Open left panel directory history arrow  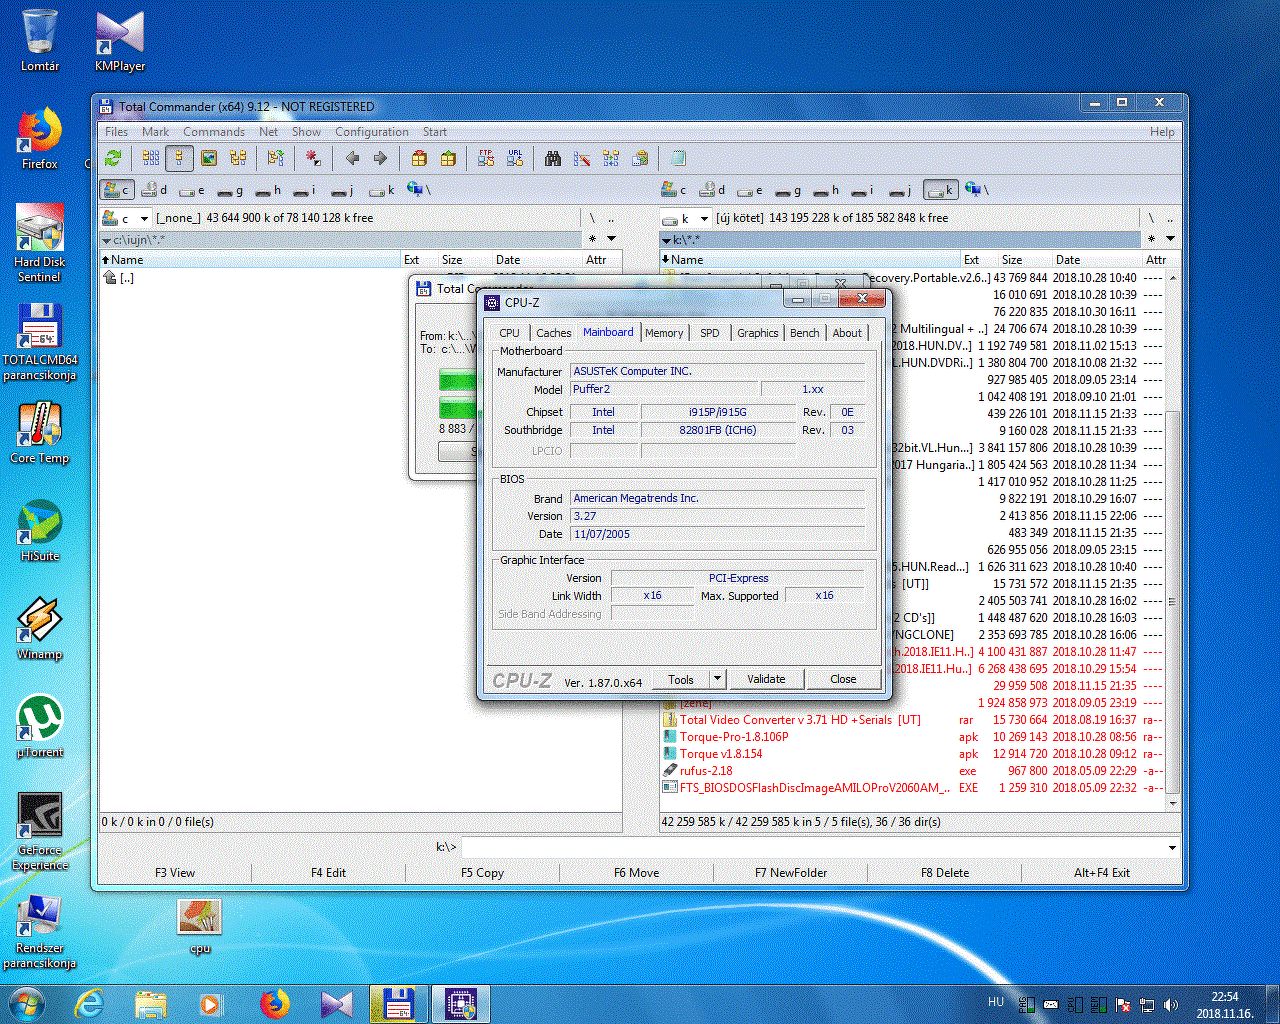pyautogui.click(x=611, y=239)
